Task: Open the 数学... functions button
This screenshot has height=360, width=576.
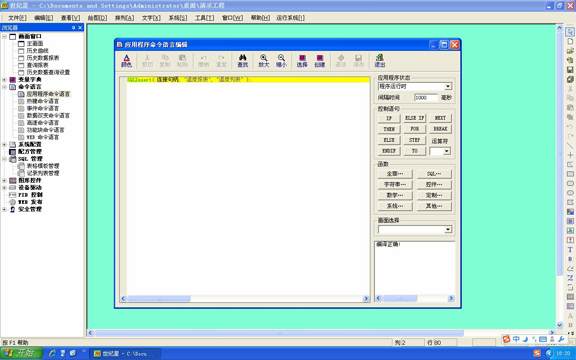Action: tap(395, 195)
